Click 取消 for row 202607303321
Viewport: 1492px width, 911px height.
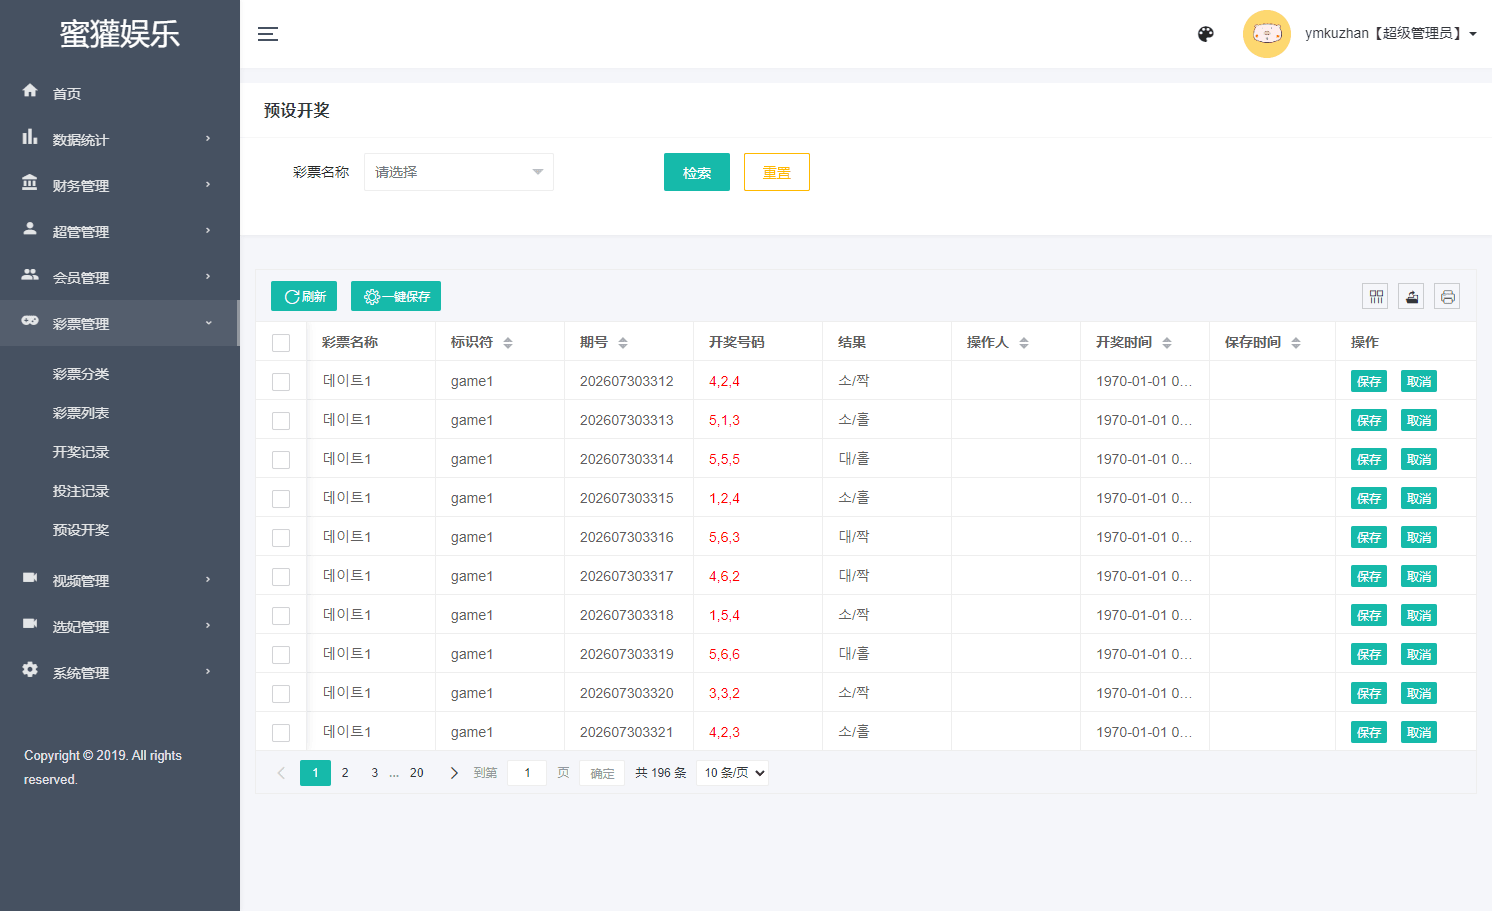pos(1419,732)
